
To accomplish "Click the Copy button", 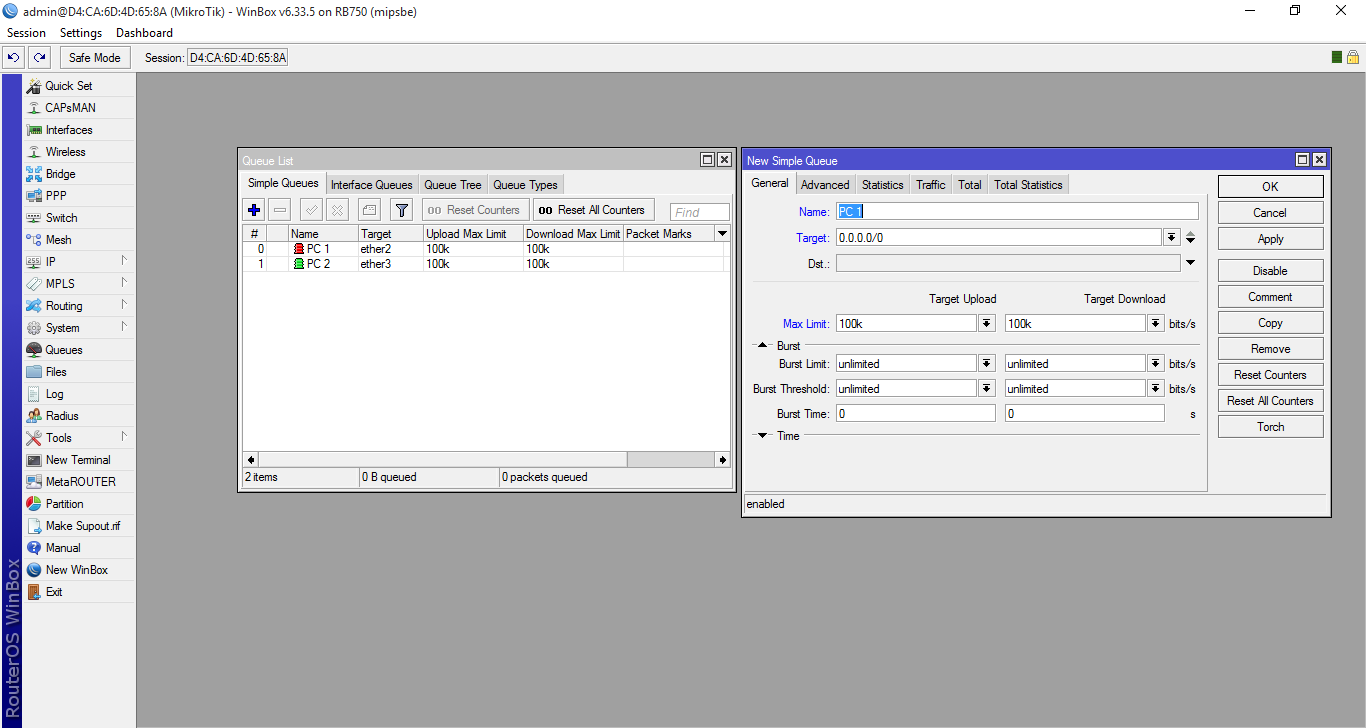I will pos(1270,323).
